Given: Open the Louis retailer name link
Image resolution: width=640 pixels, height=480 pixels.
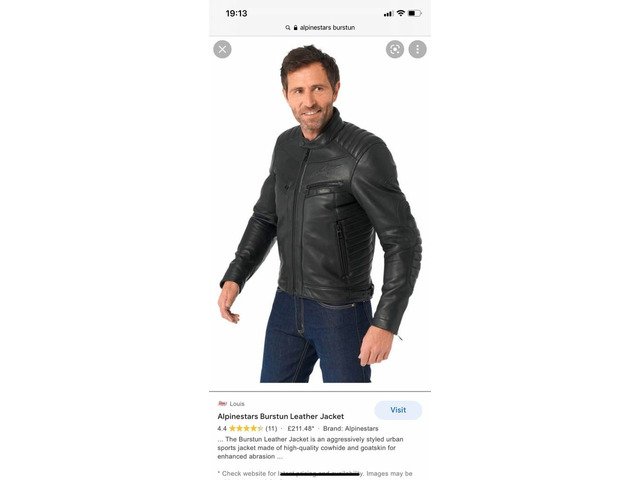Looking at the screenshot, I should point(237,404).
